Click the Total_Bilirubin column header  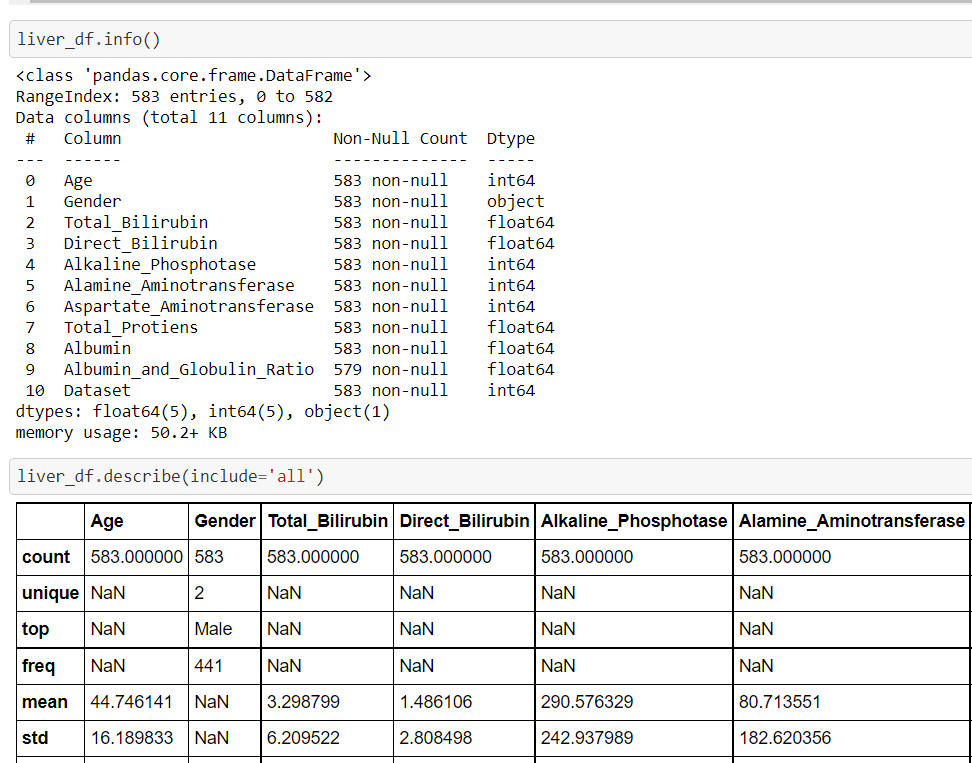click(x=327, y=521)
